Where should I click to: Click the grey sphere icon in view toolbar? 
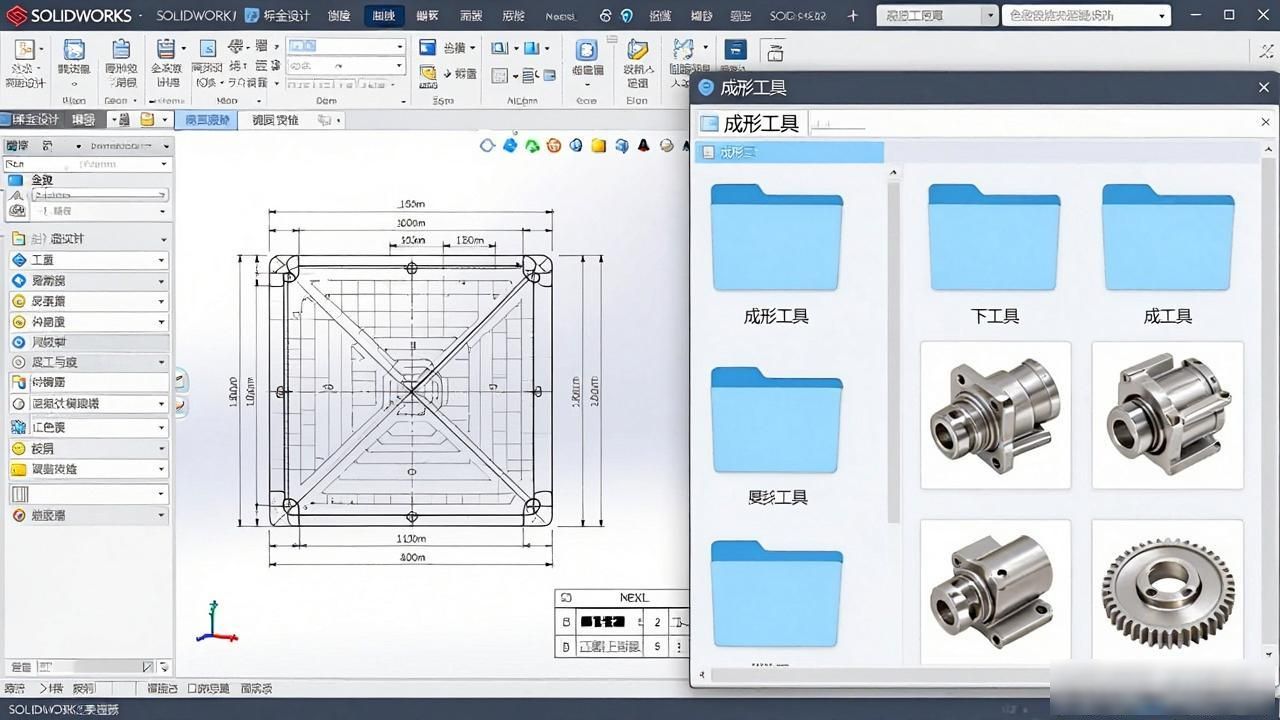point(666,145)
